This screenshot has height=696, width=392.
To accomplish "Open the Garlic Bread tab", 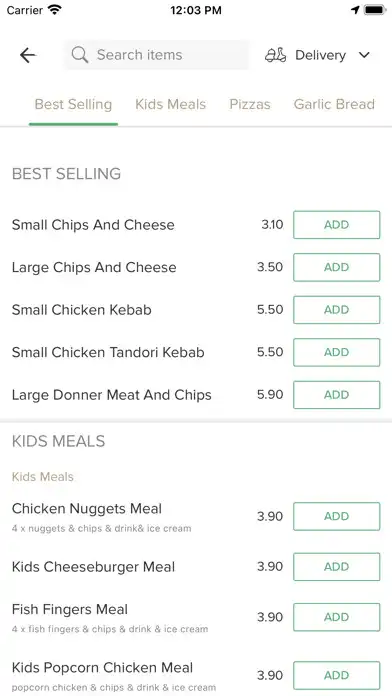I will click(x=334, y=104).
